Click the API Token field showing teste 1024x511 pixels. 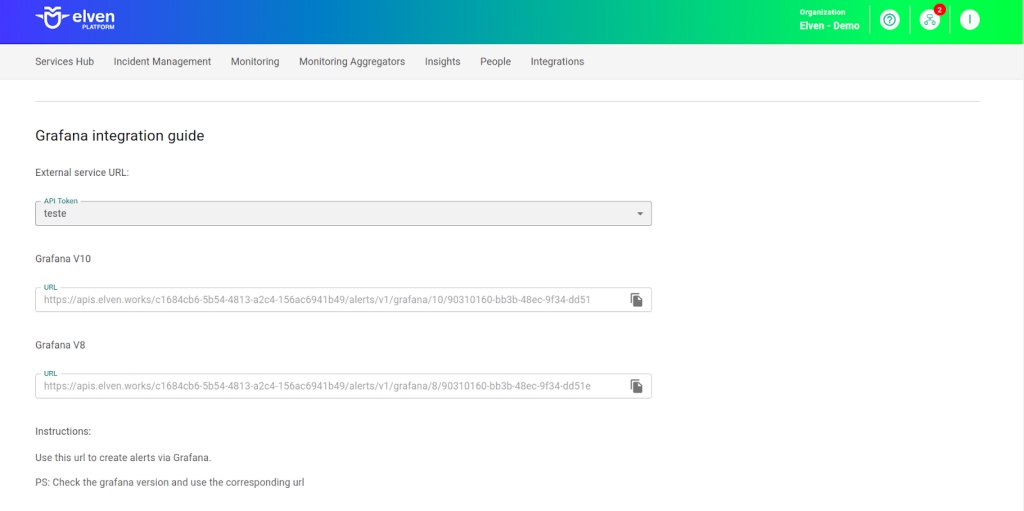click(x=330, y=214)
